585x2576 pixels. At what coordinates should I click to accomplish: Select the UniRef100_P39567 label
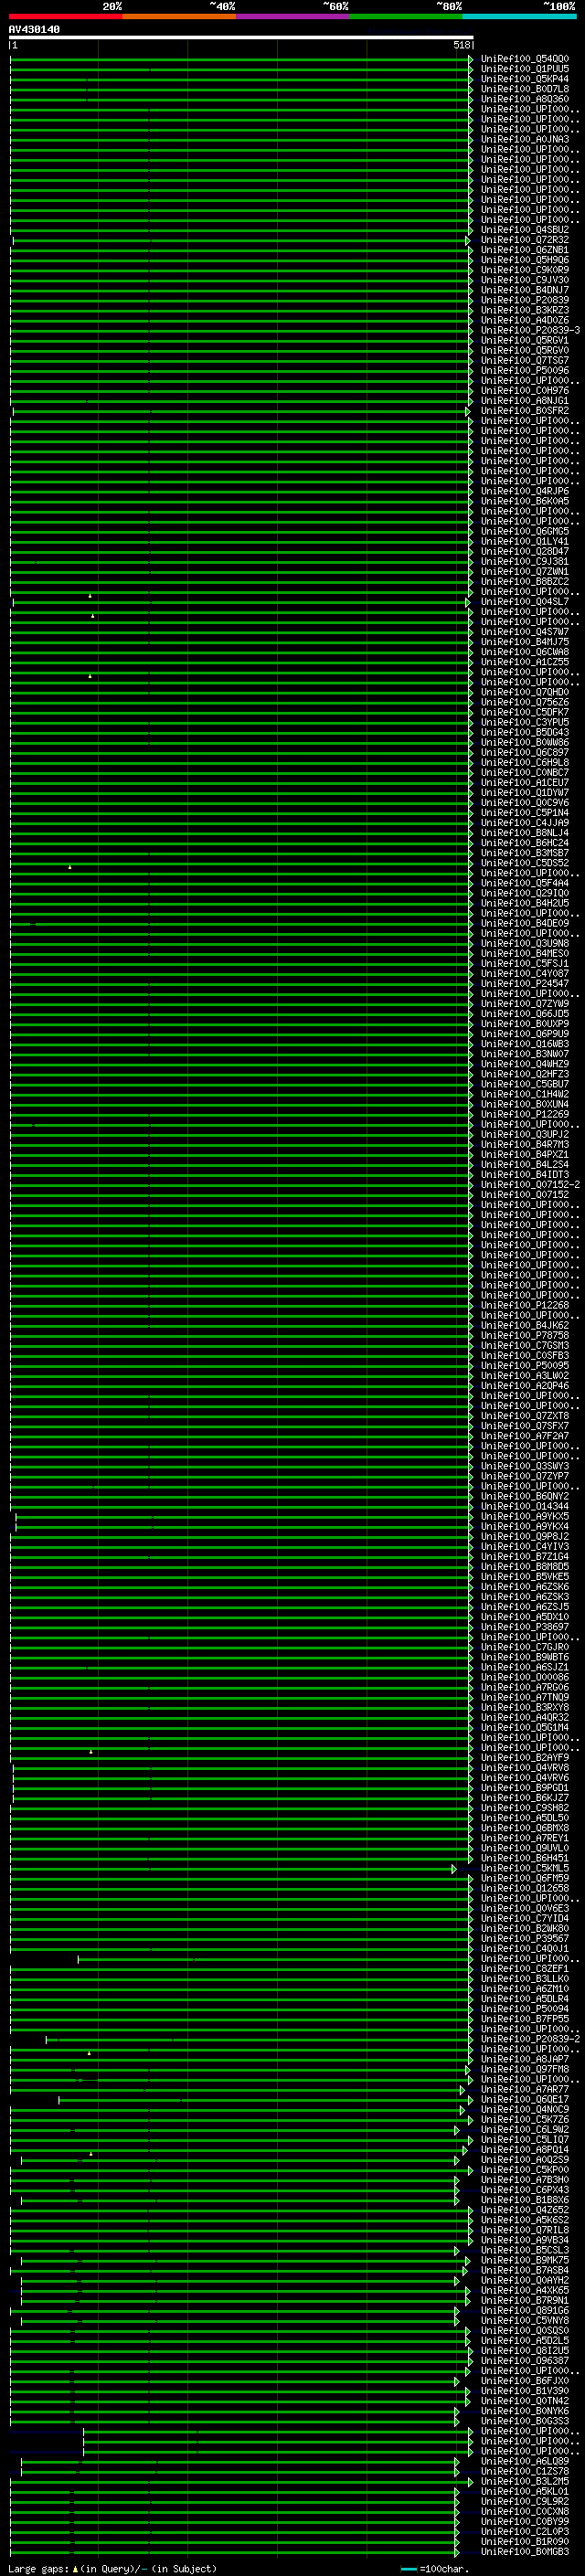(525, 1939)
